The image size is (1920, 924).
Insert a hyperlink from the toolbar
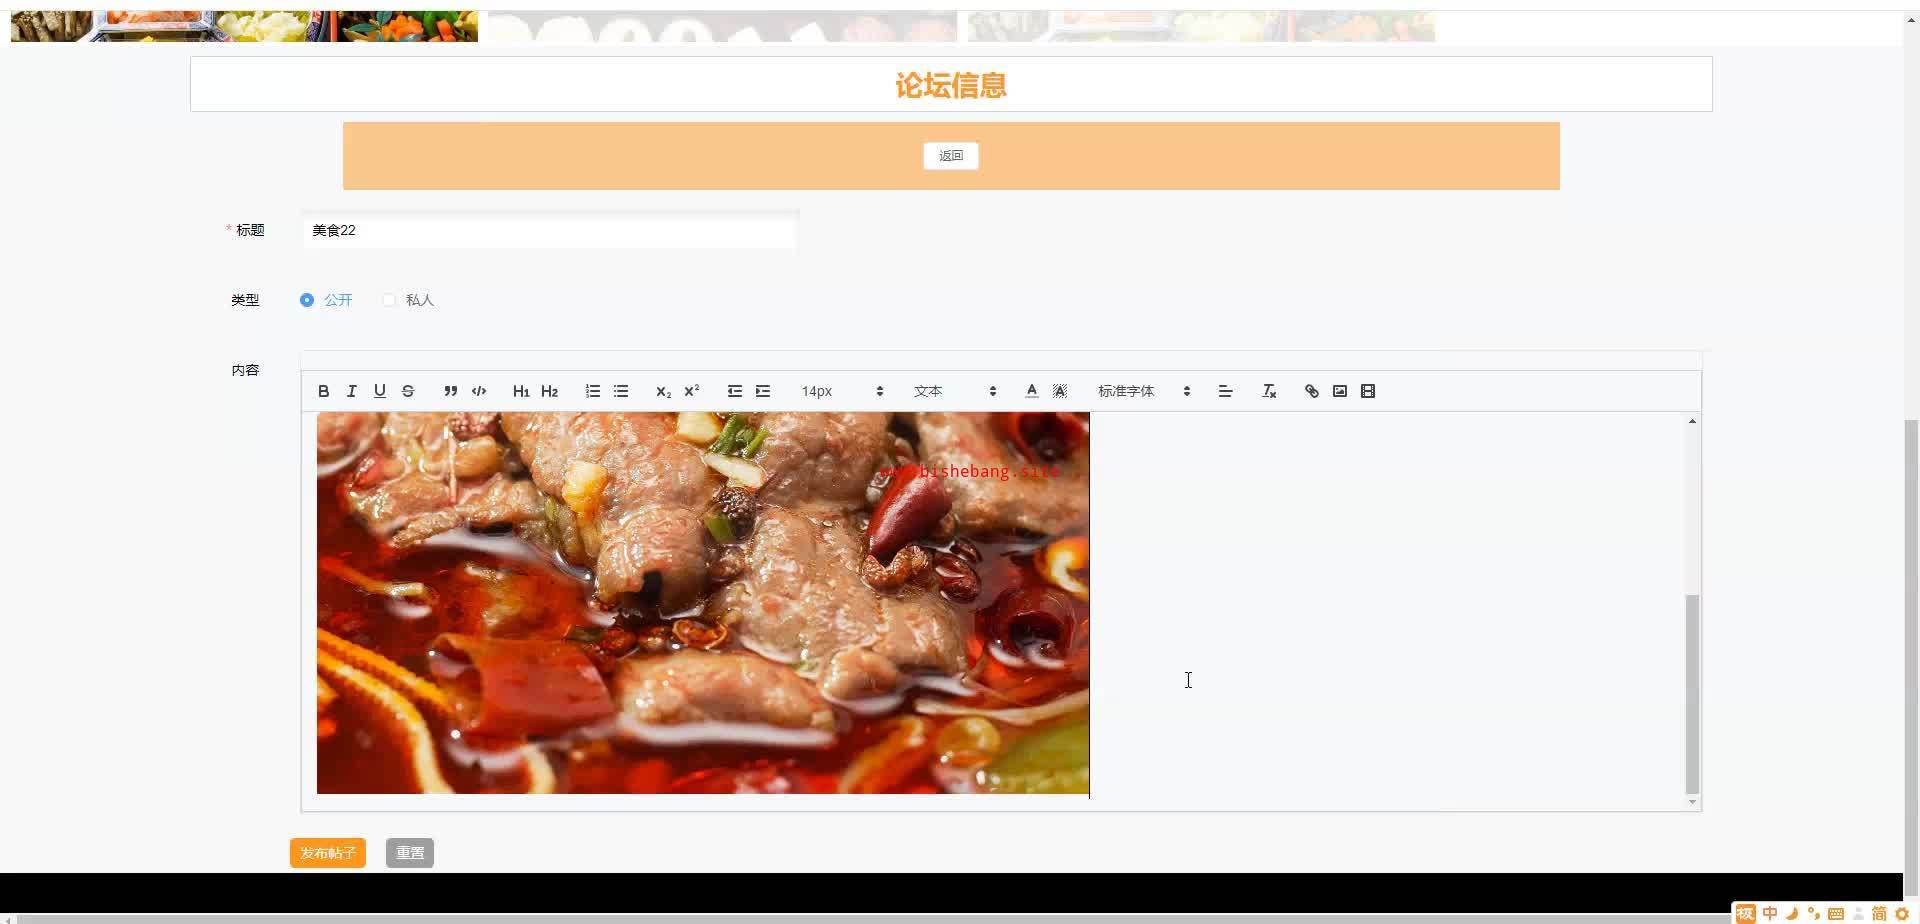point(1312,391)
